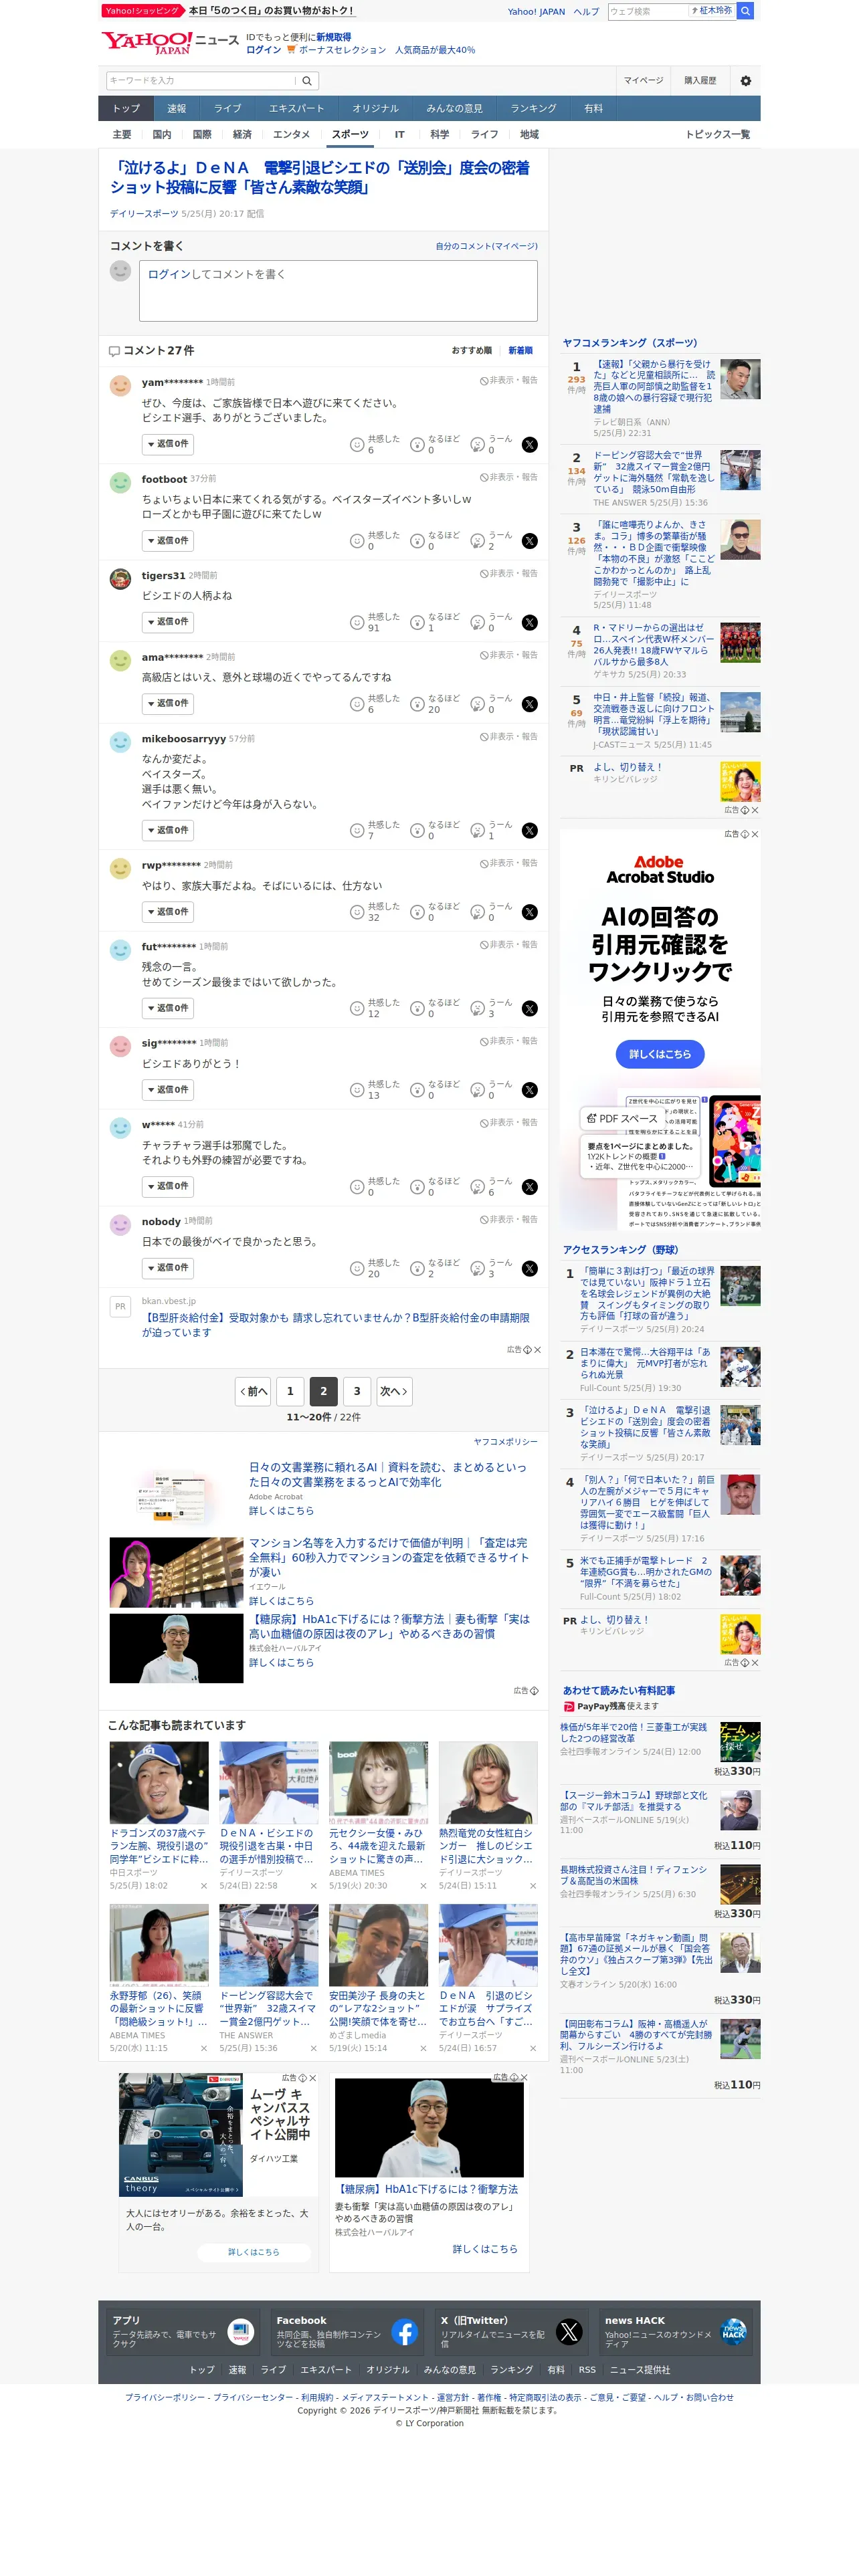Select the 経済 category tab
This screenshot has height=2576, width=859.
click(x=242, y=135)
